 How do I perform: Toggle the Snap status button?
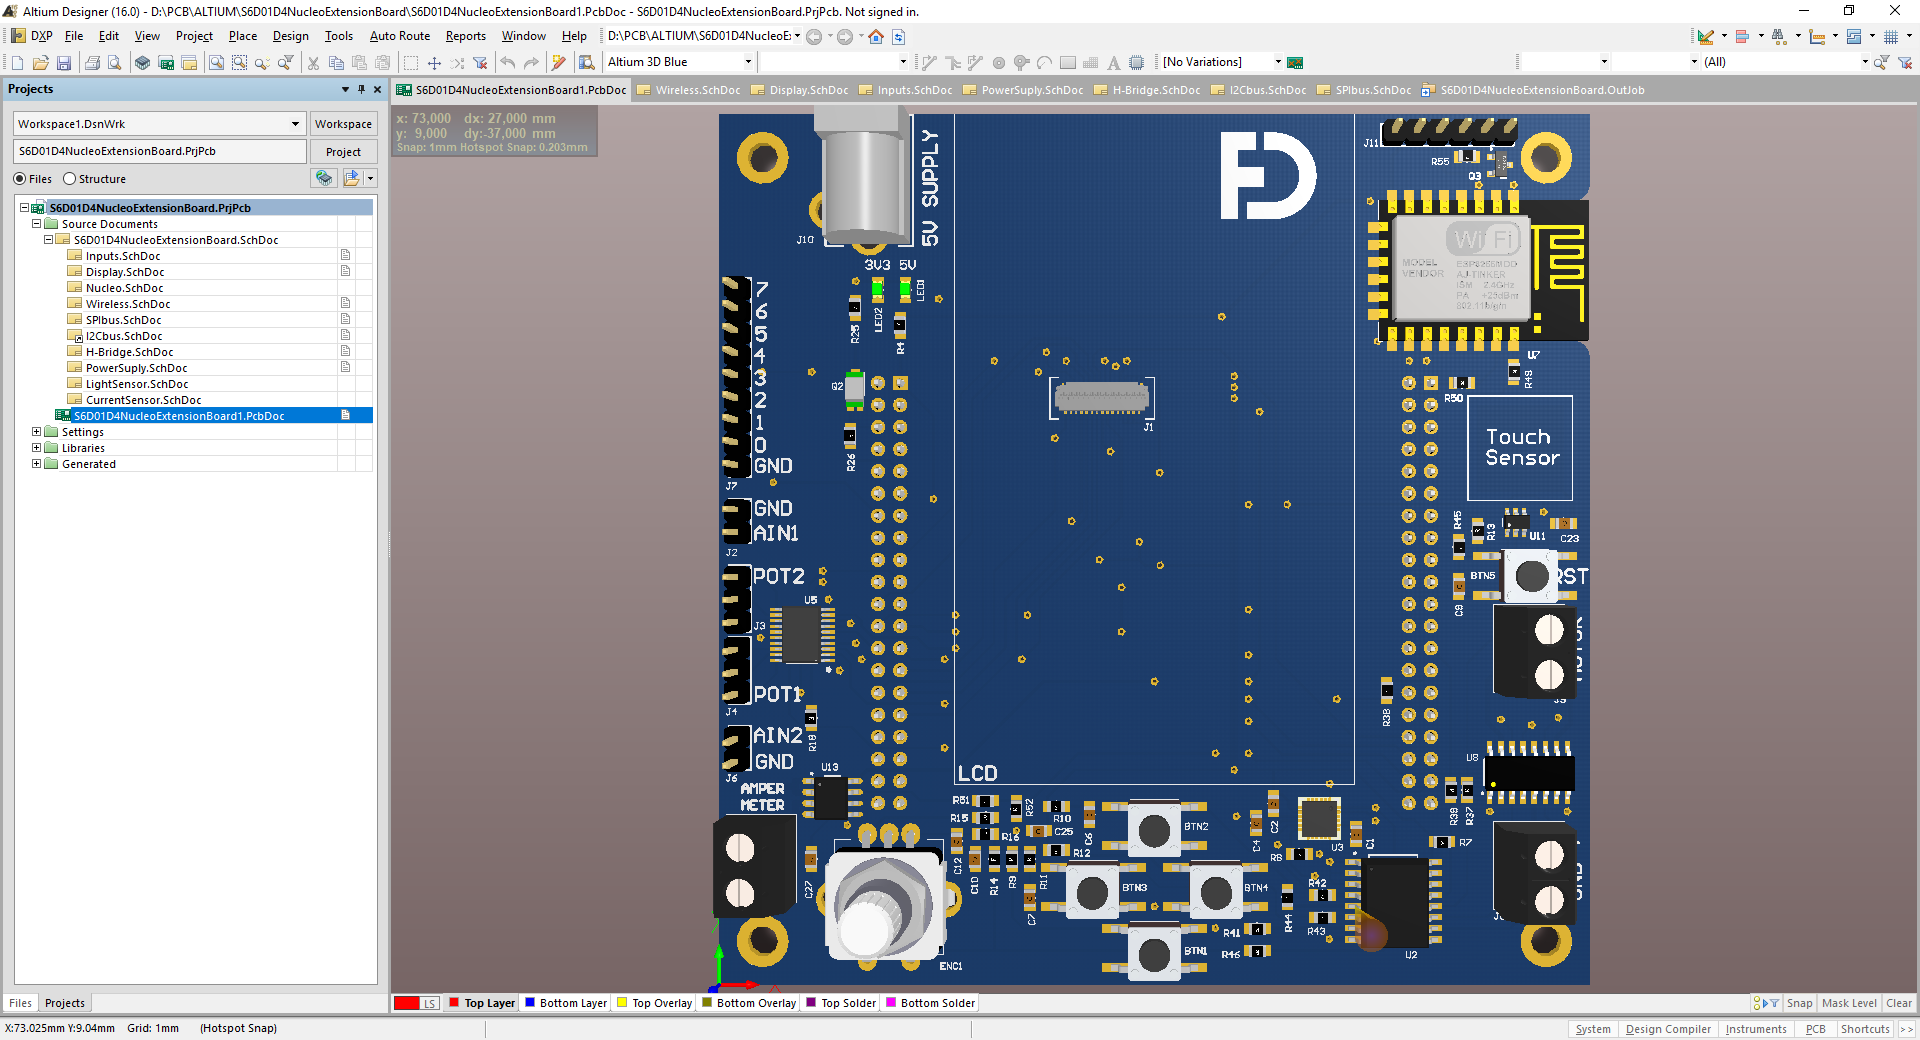[1799, 1003]
